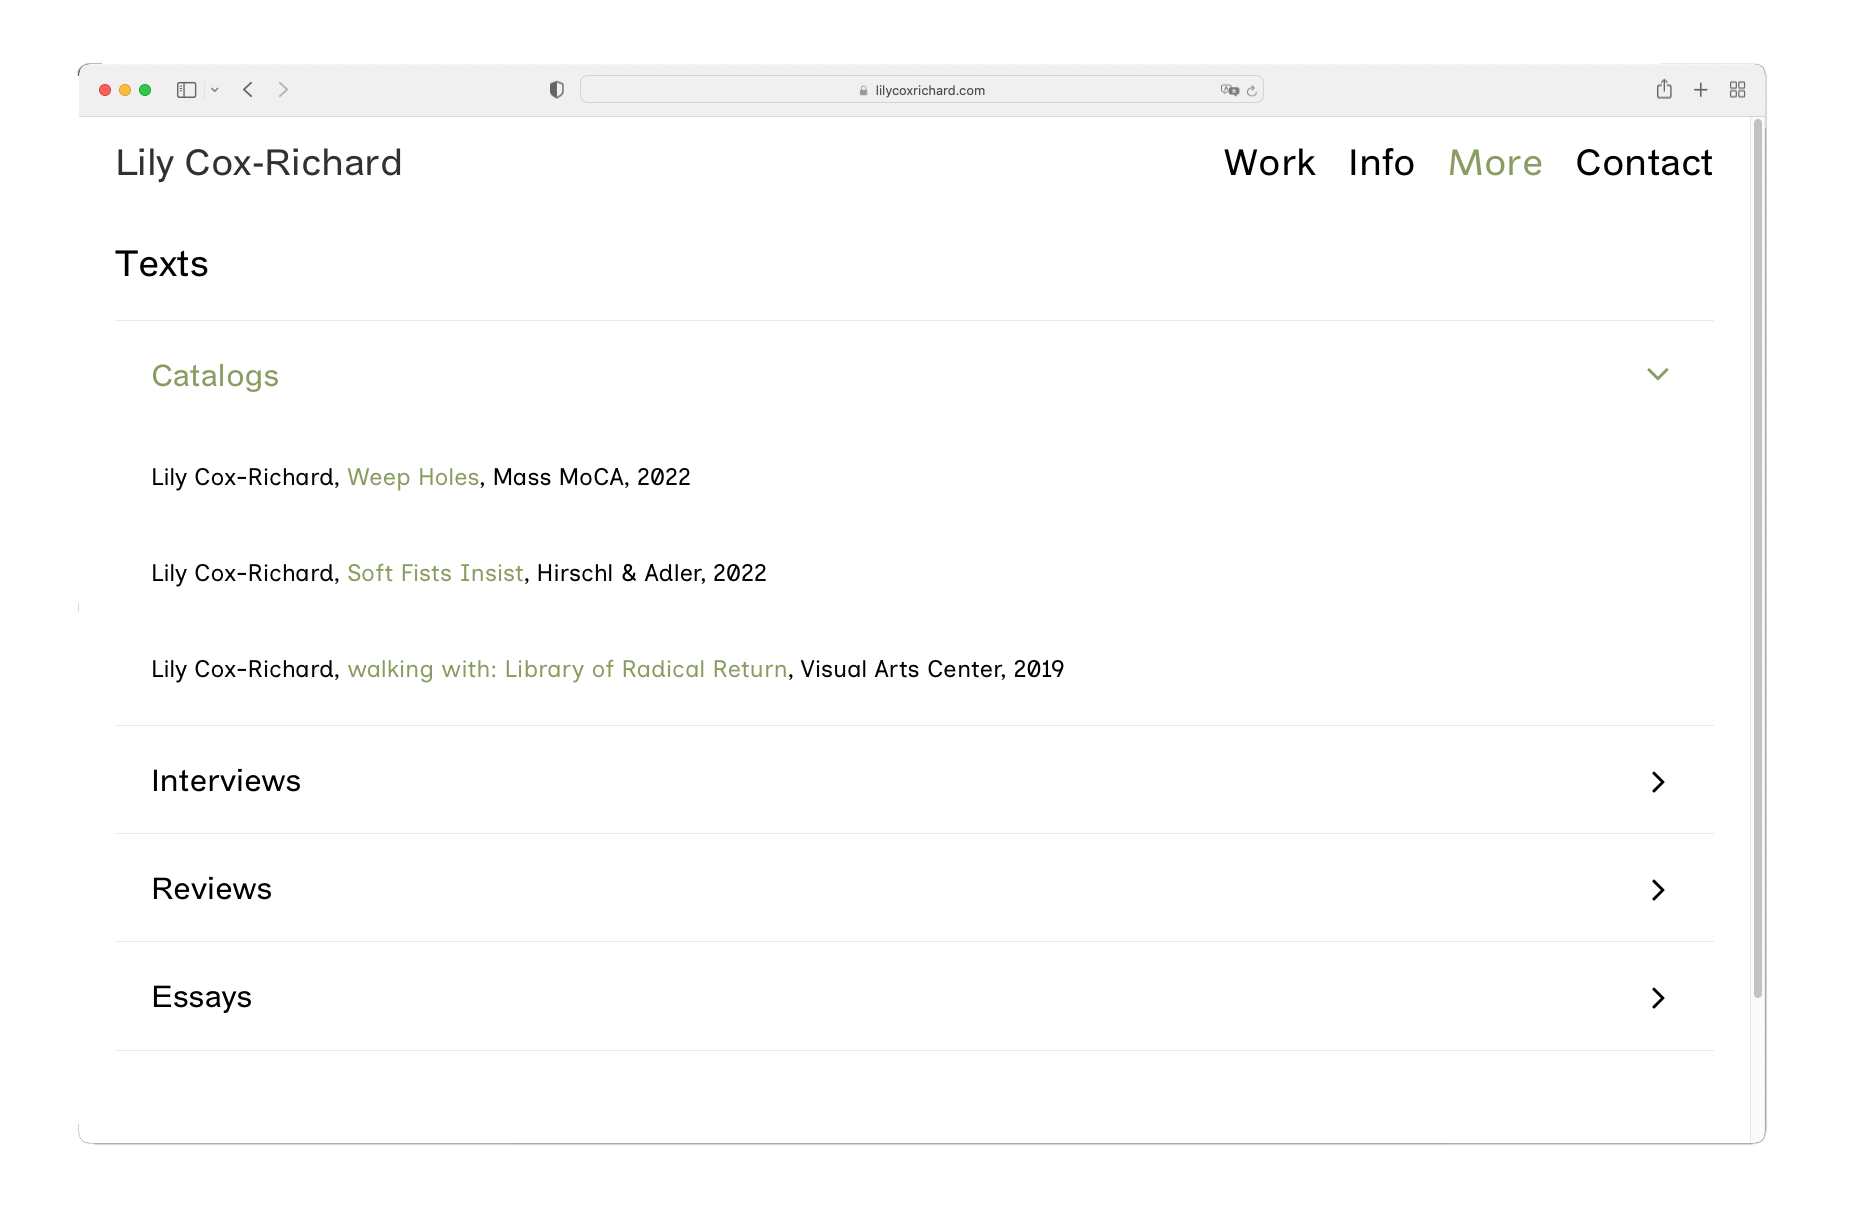This screenshot has height=1224, width=1872.
Task: Collapse the Catalogs section chevron
Action: tap(1657, 374)
